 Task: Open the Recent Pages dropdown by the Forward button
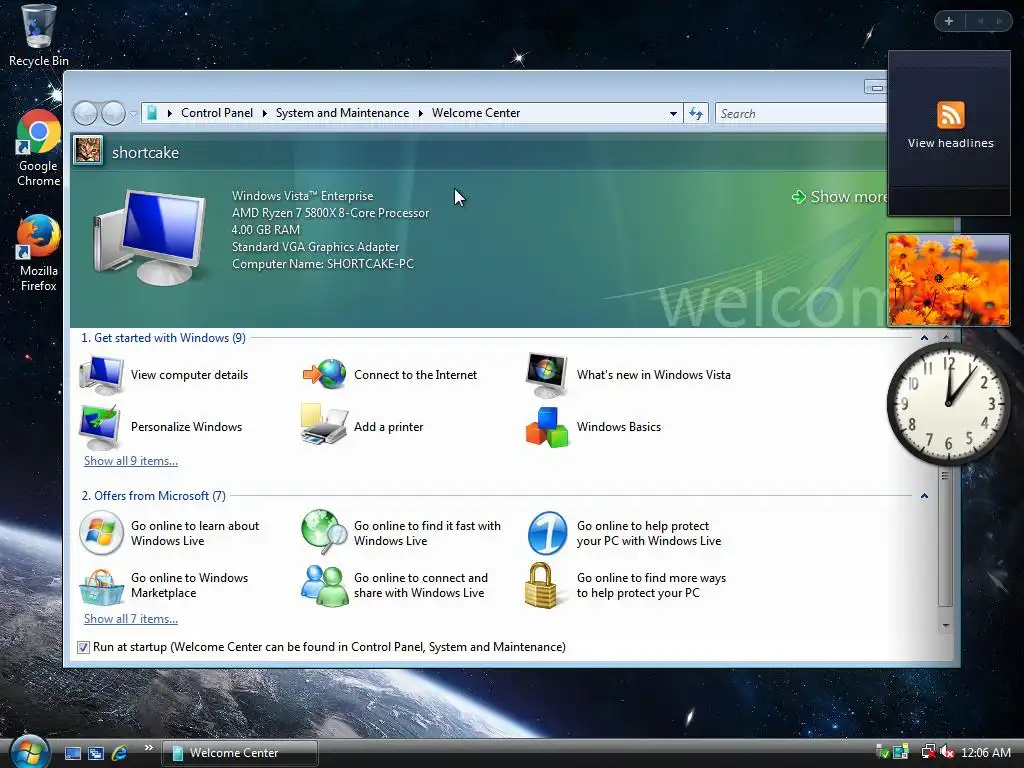click(x=133, y=114)
